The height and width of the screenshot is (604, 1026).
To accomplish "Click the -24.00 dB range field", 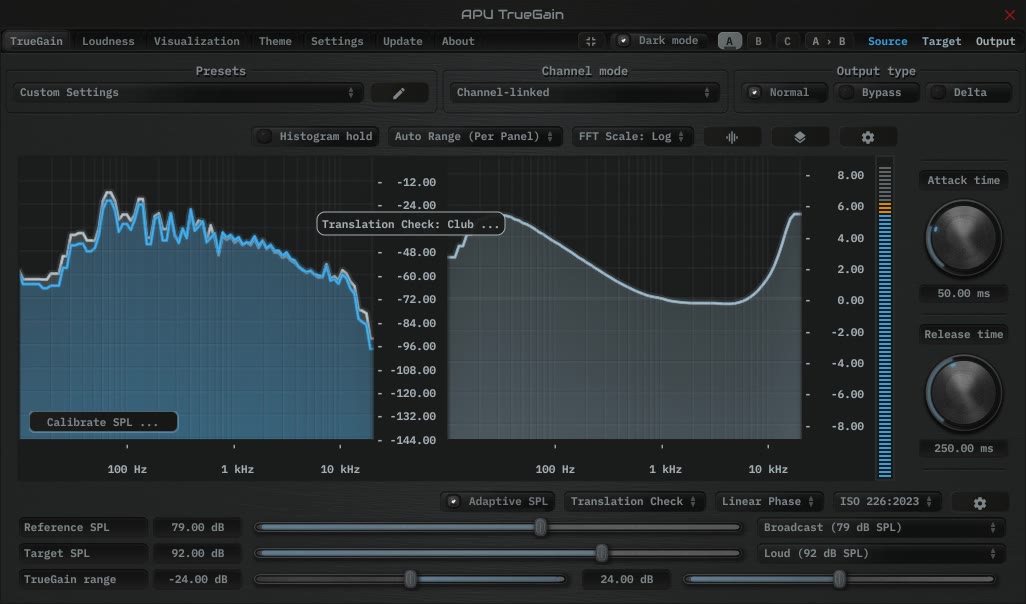I will [197, 580].
